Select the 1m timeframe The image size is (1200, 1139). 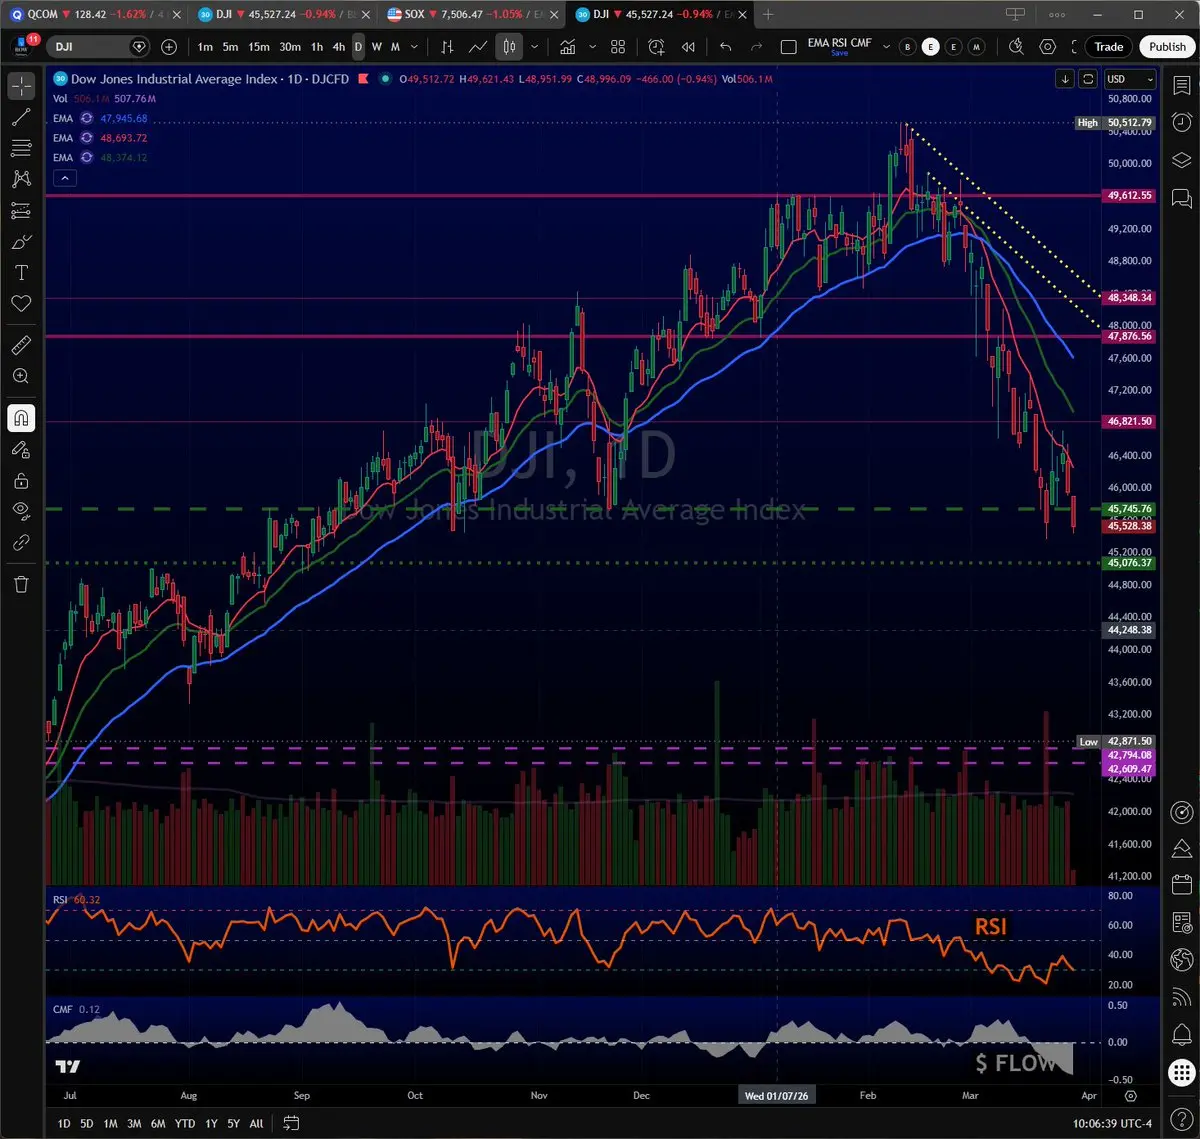[205, 47]
